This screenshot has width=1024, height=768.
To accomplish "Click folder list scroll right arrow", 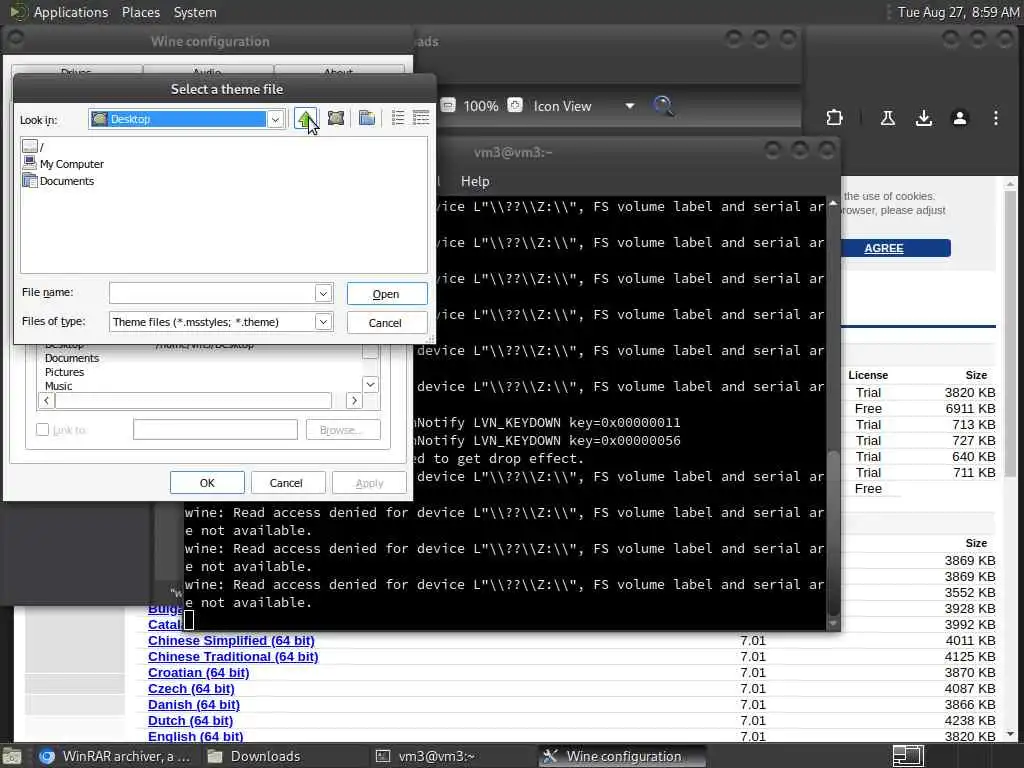I will click(x=353, y=400).
